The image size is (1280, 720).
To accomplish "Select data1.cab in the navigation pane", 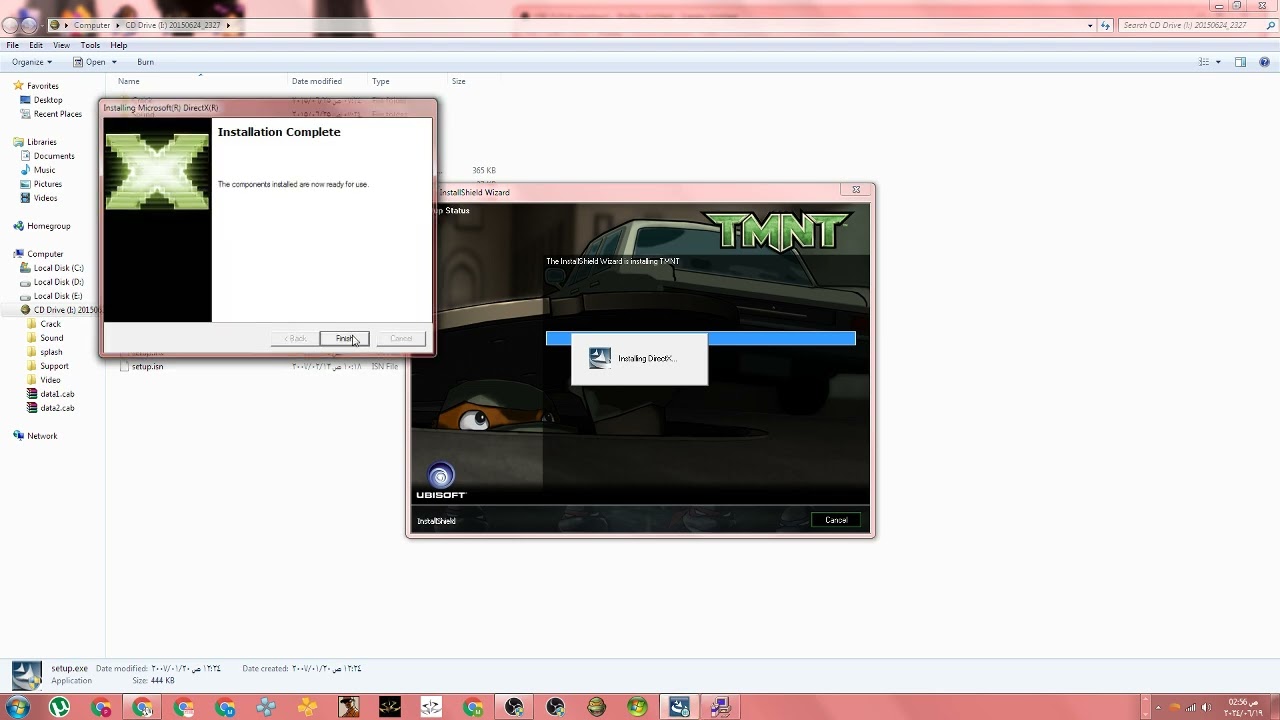I will point(57,394).
